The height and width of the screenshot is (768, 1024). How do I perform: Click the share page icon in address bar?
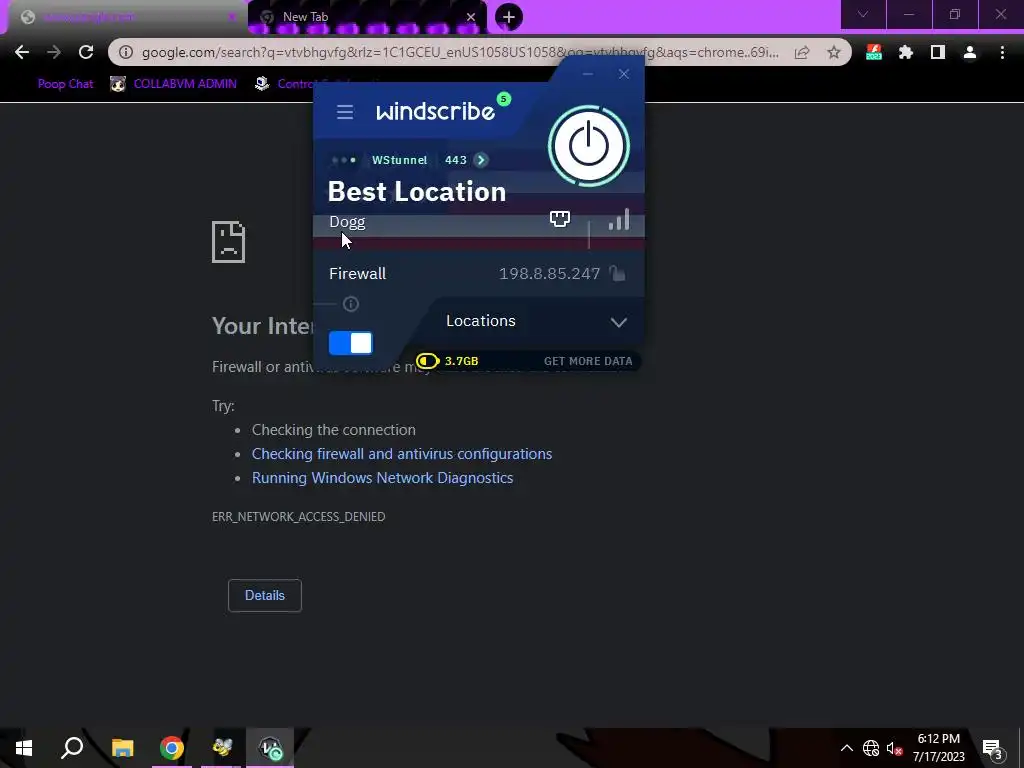point(802,52)
